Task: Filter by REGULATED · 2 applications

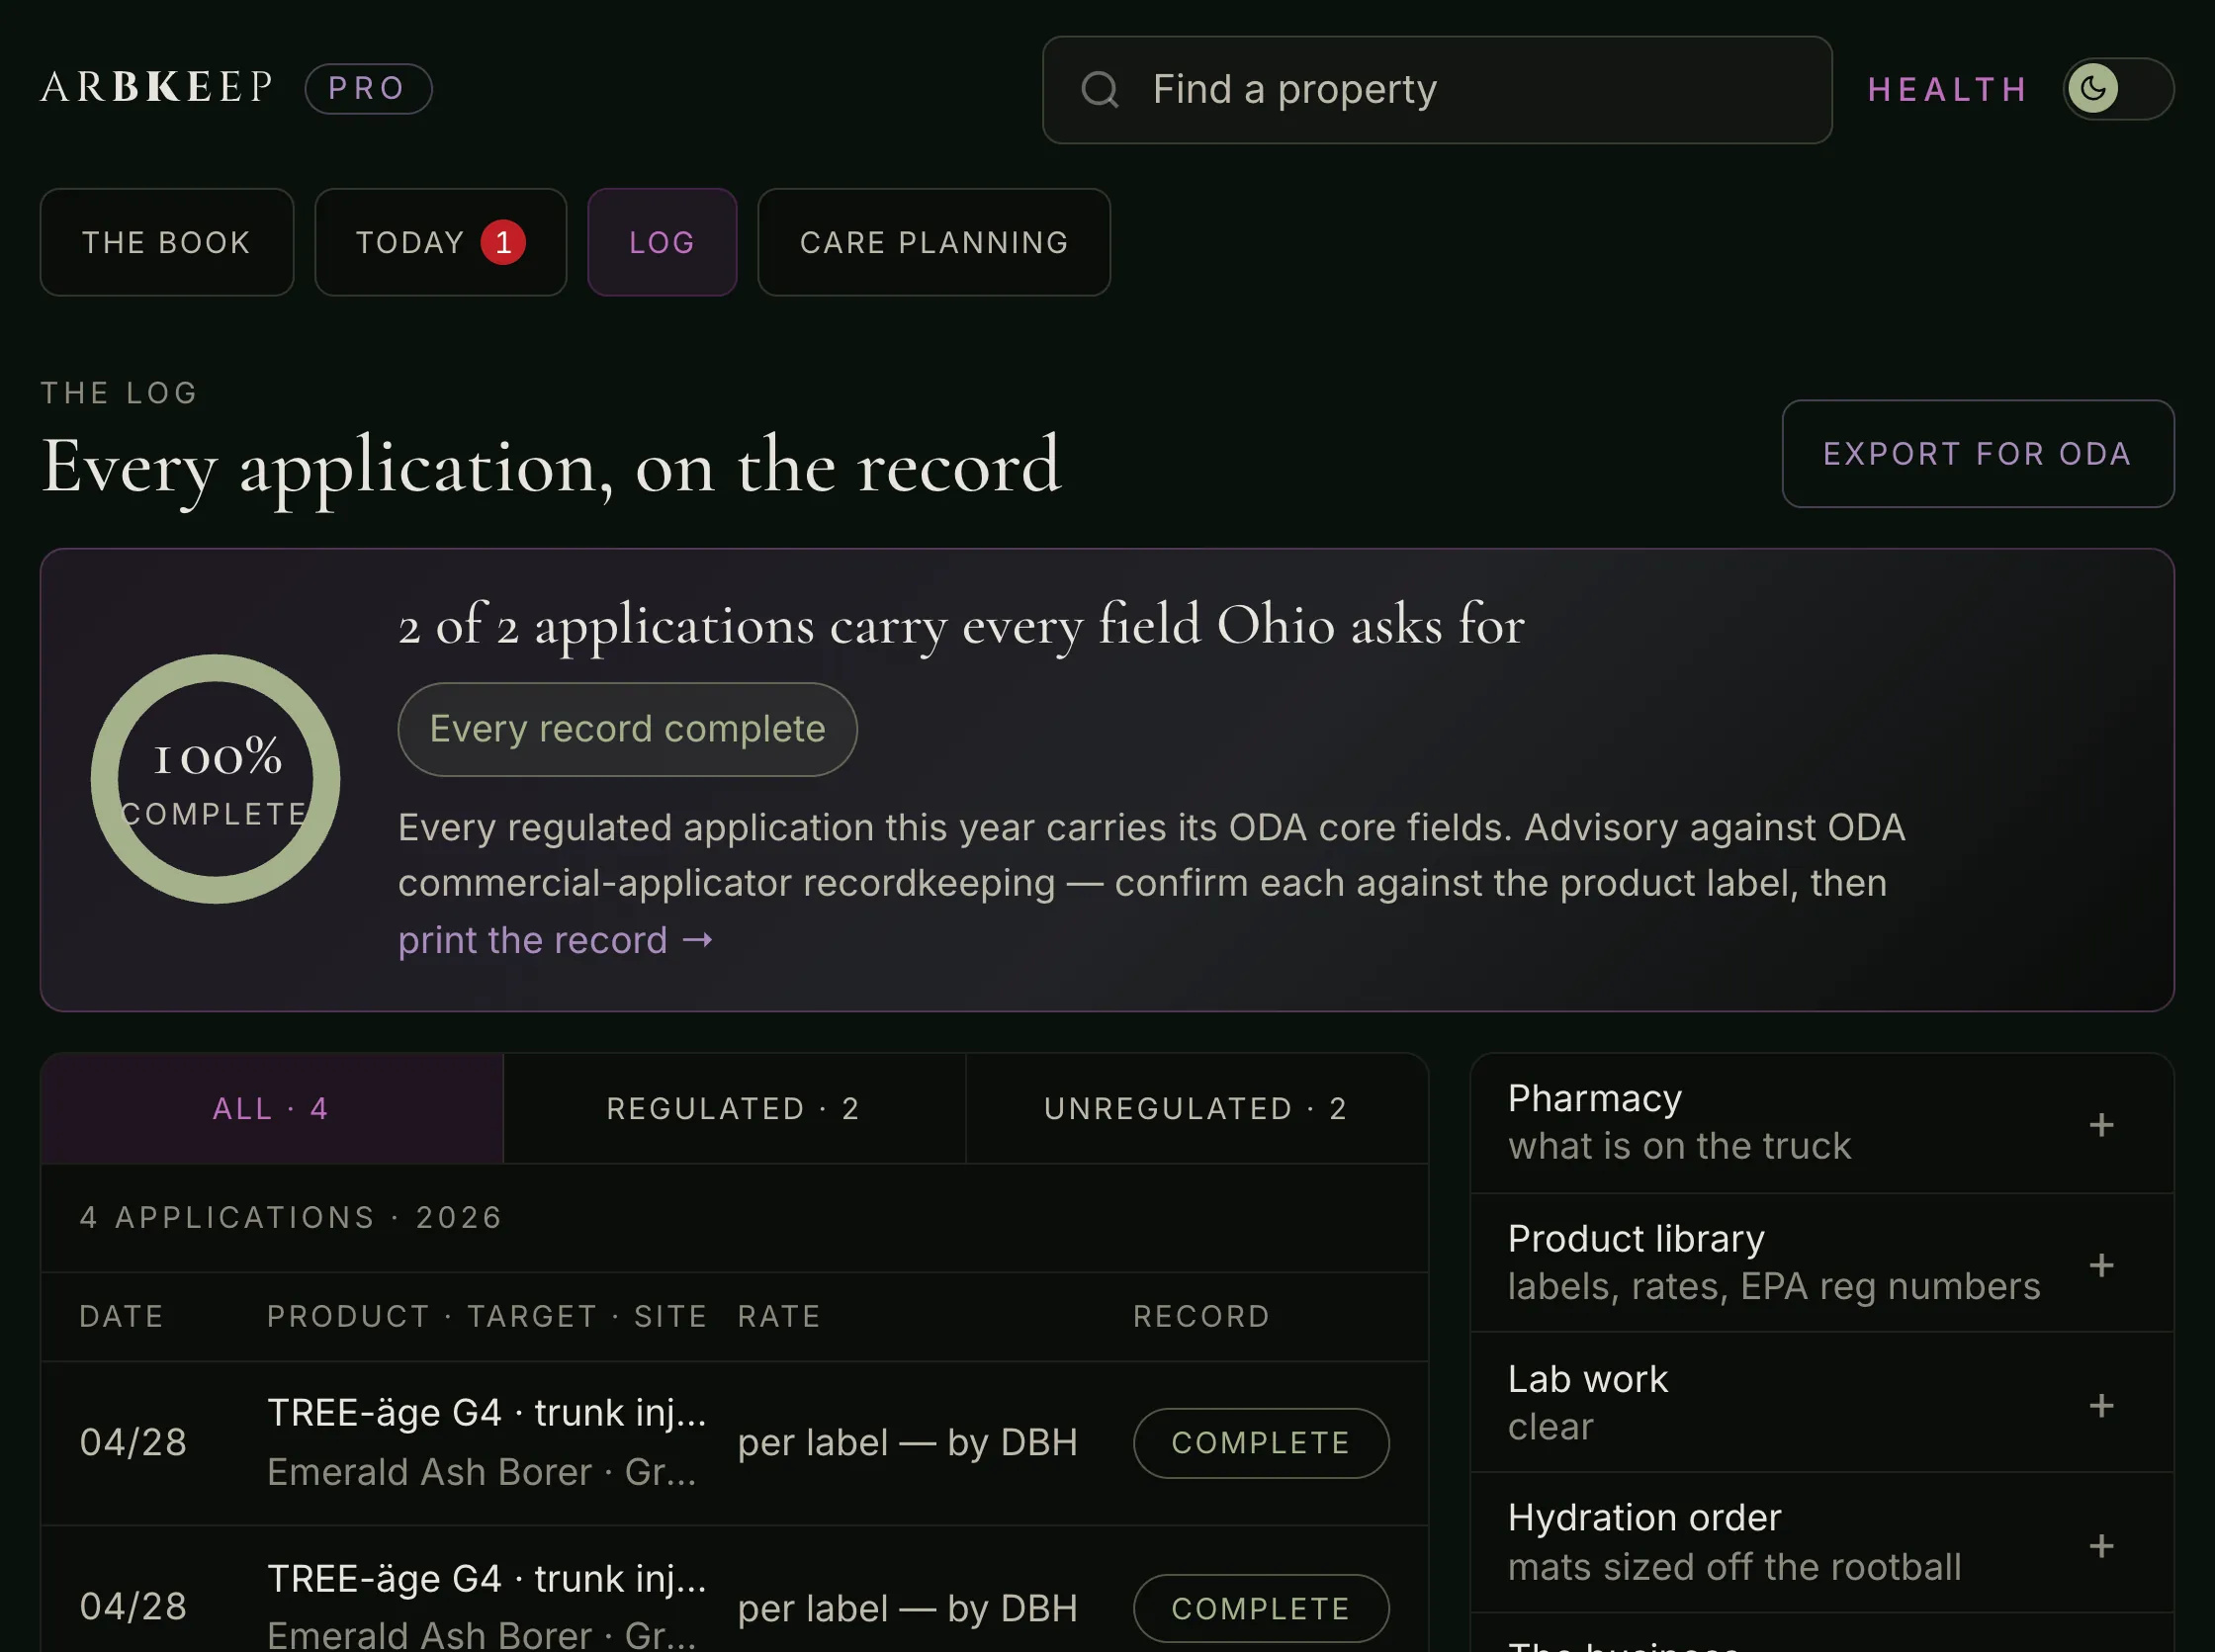Action: point(734,1108)
